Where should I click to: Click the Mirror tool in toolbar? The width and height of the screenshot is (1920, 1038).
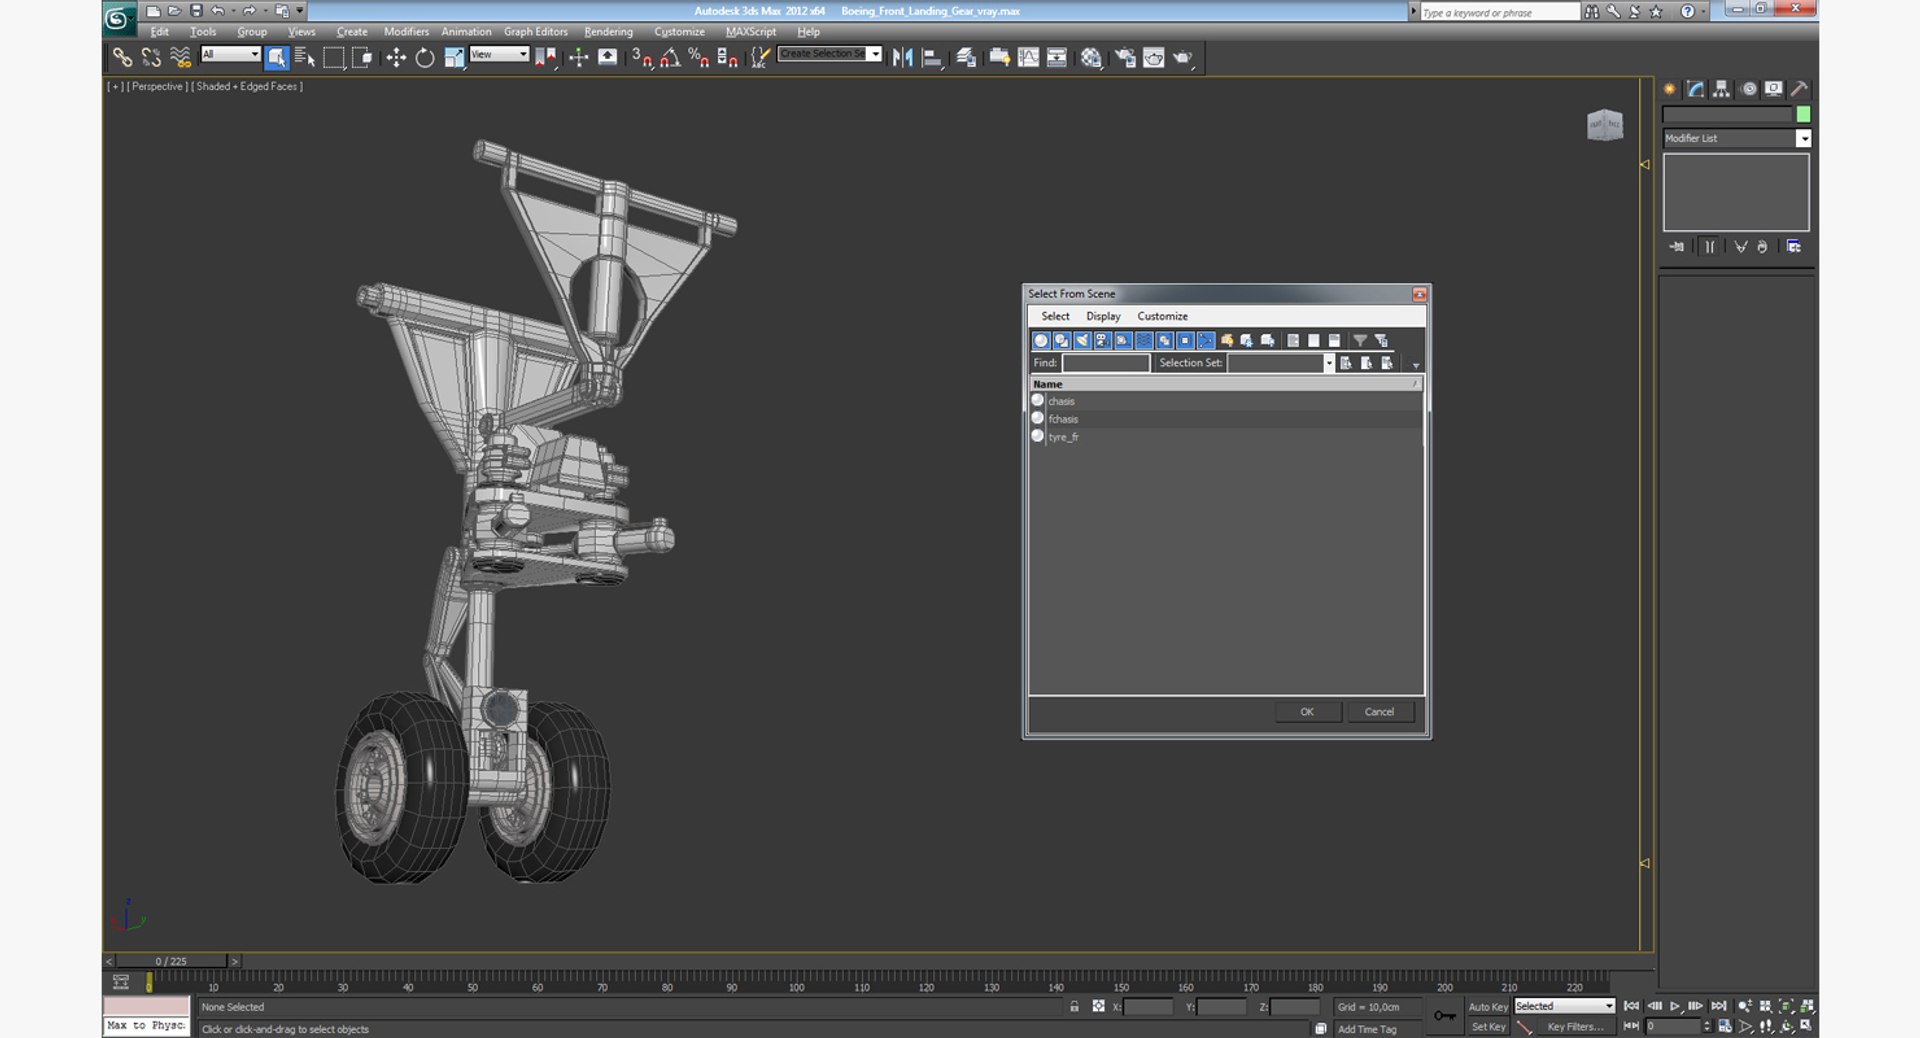click(x=902, y=58)
